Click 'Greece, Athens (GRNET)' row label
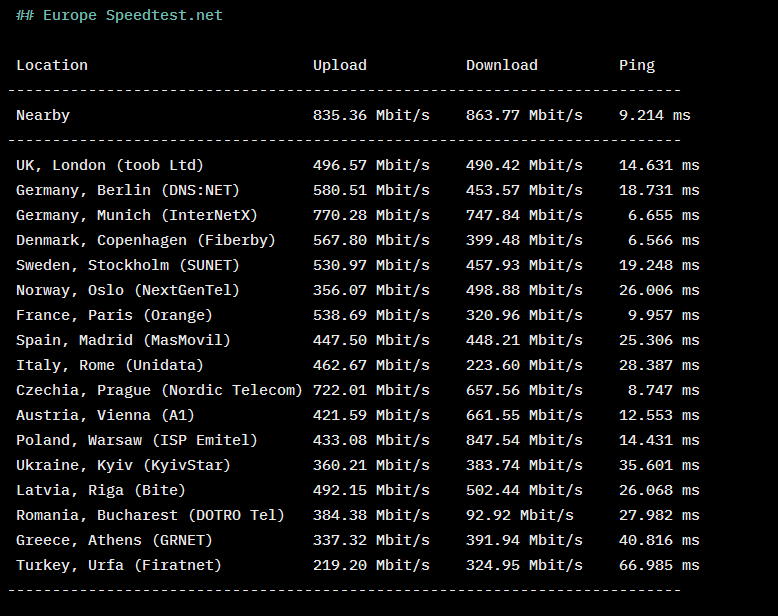The width and height of the screenshot is (778, 616). pos(115,540)
